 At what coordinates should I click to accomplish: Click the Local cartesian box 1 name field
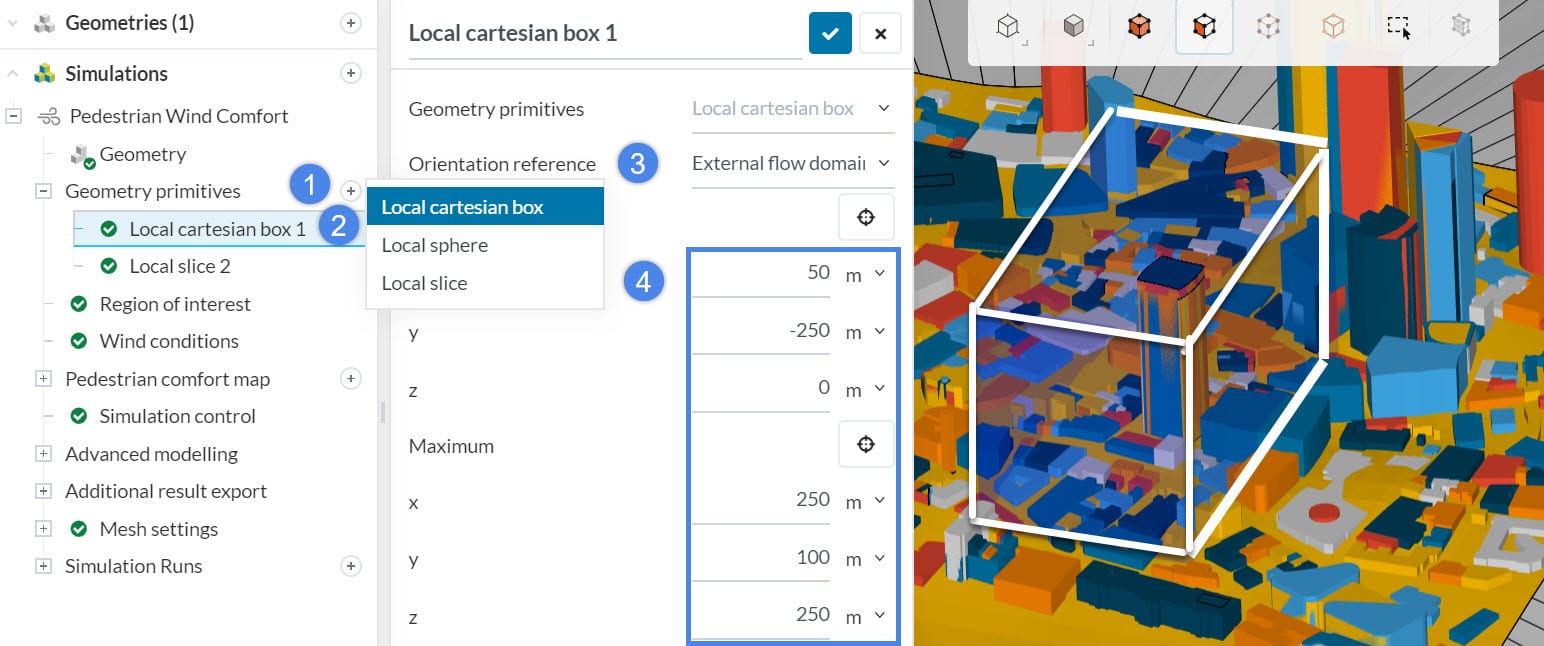tap(512, 32)
